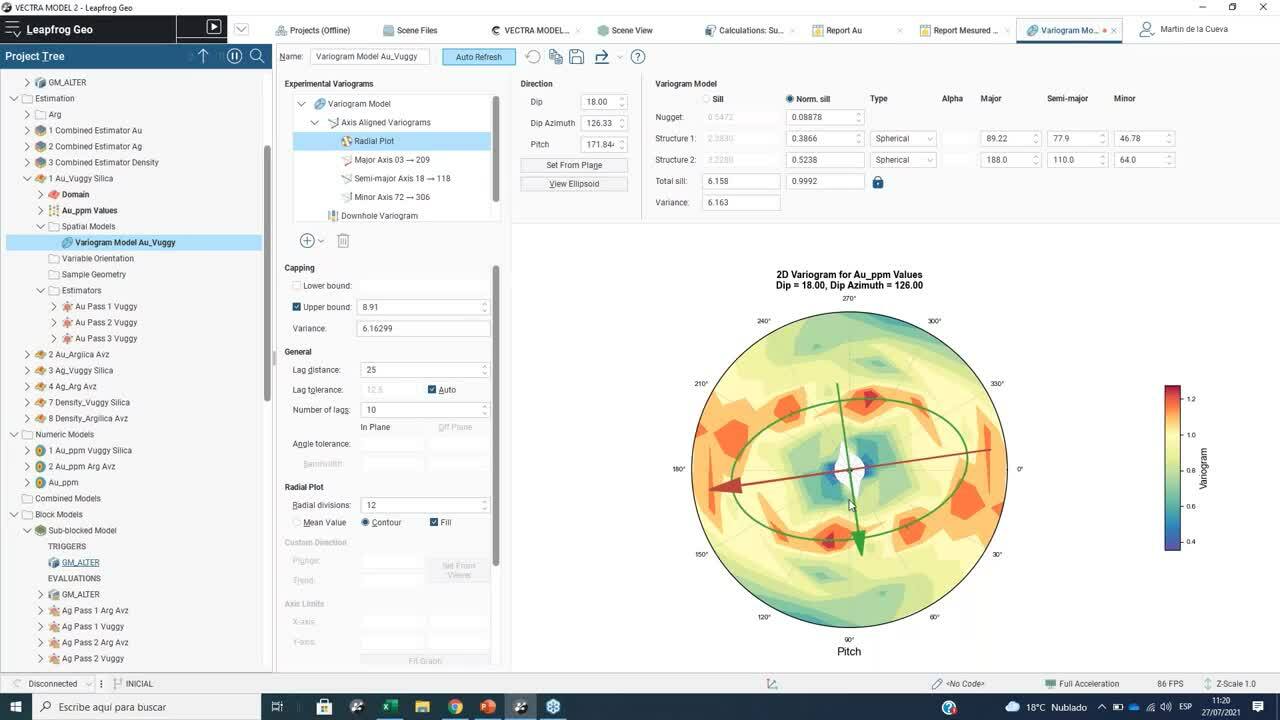Switch to Report Mesured tab
1280x720 pixels.
point(964,30)
